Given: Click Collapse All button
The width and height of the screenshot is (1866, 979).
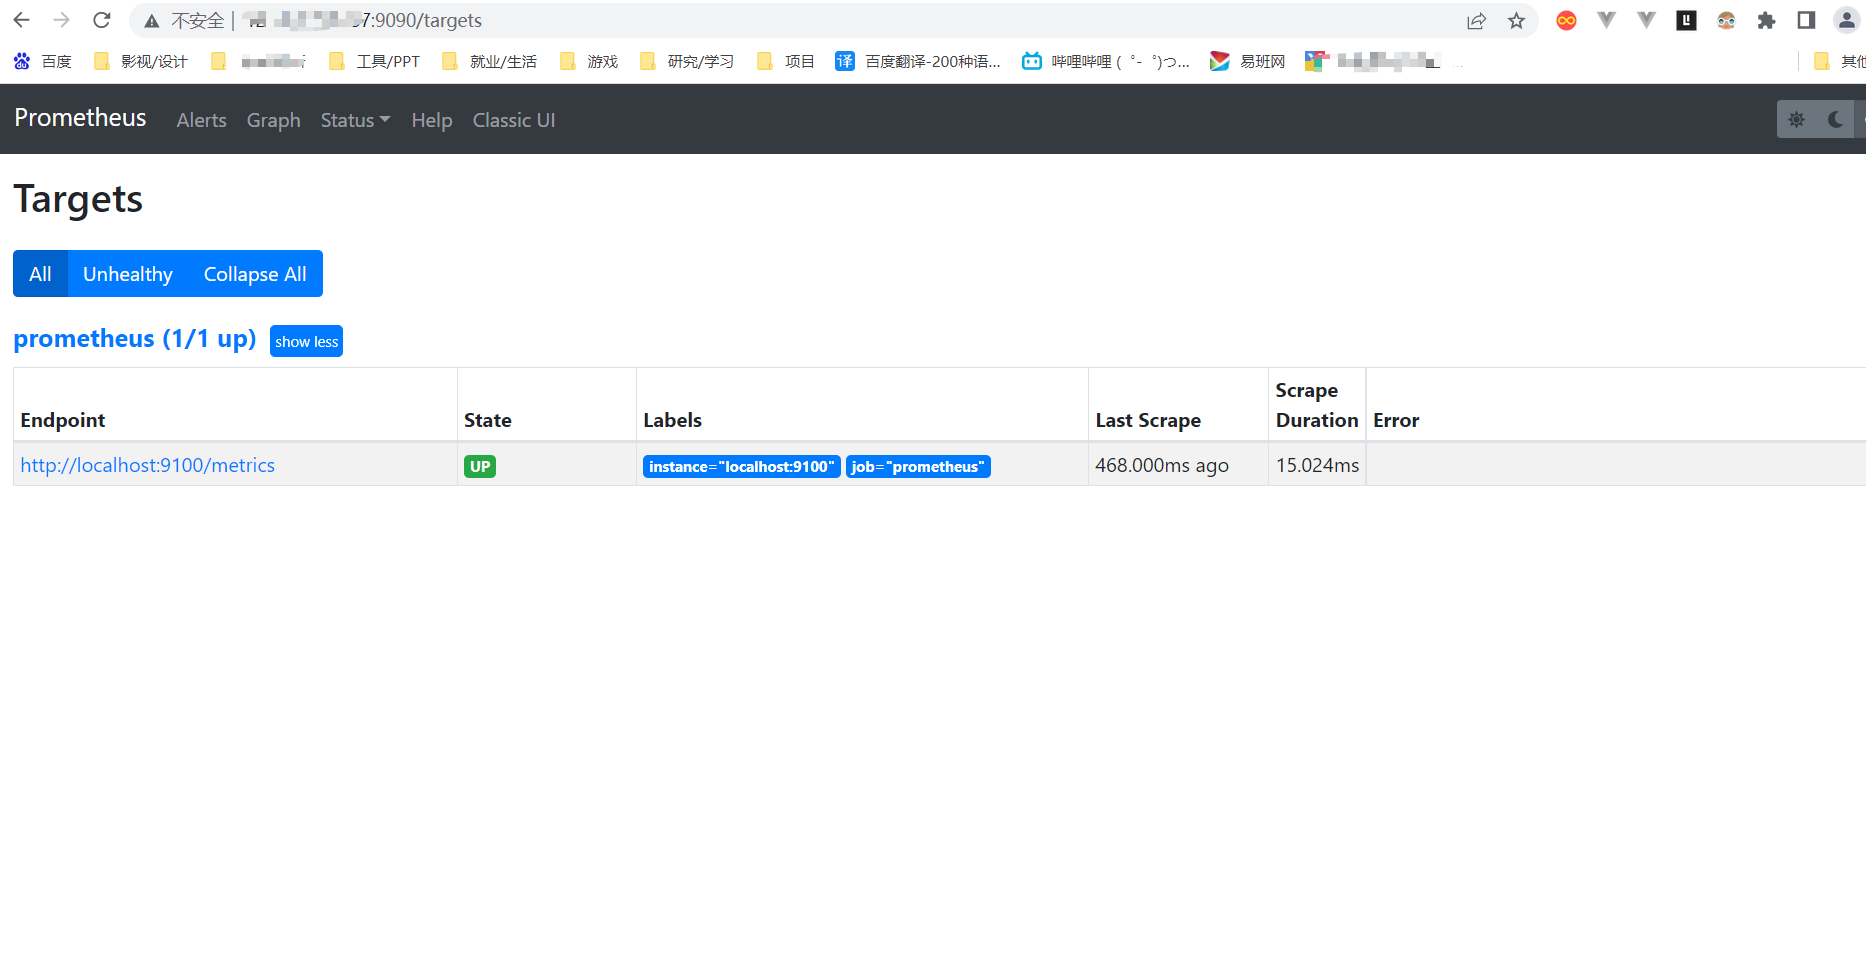Looking at the screenshot, I should pos(255,274).
